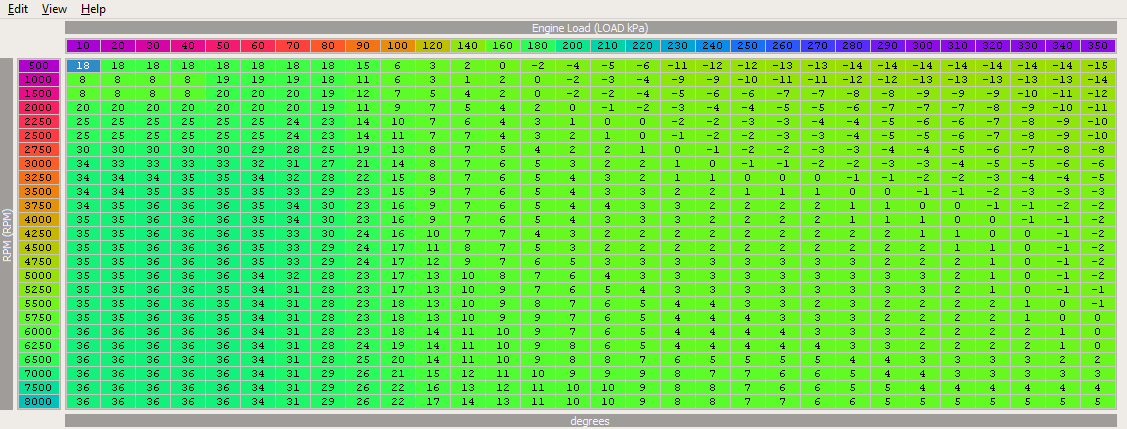
Task: Click the cell at 3000 RPM, 10 kPa
Action: 83,163
